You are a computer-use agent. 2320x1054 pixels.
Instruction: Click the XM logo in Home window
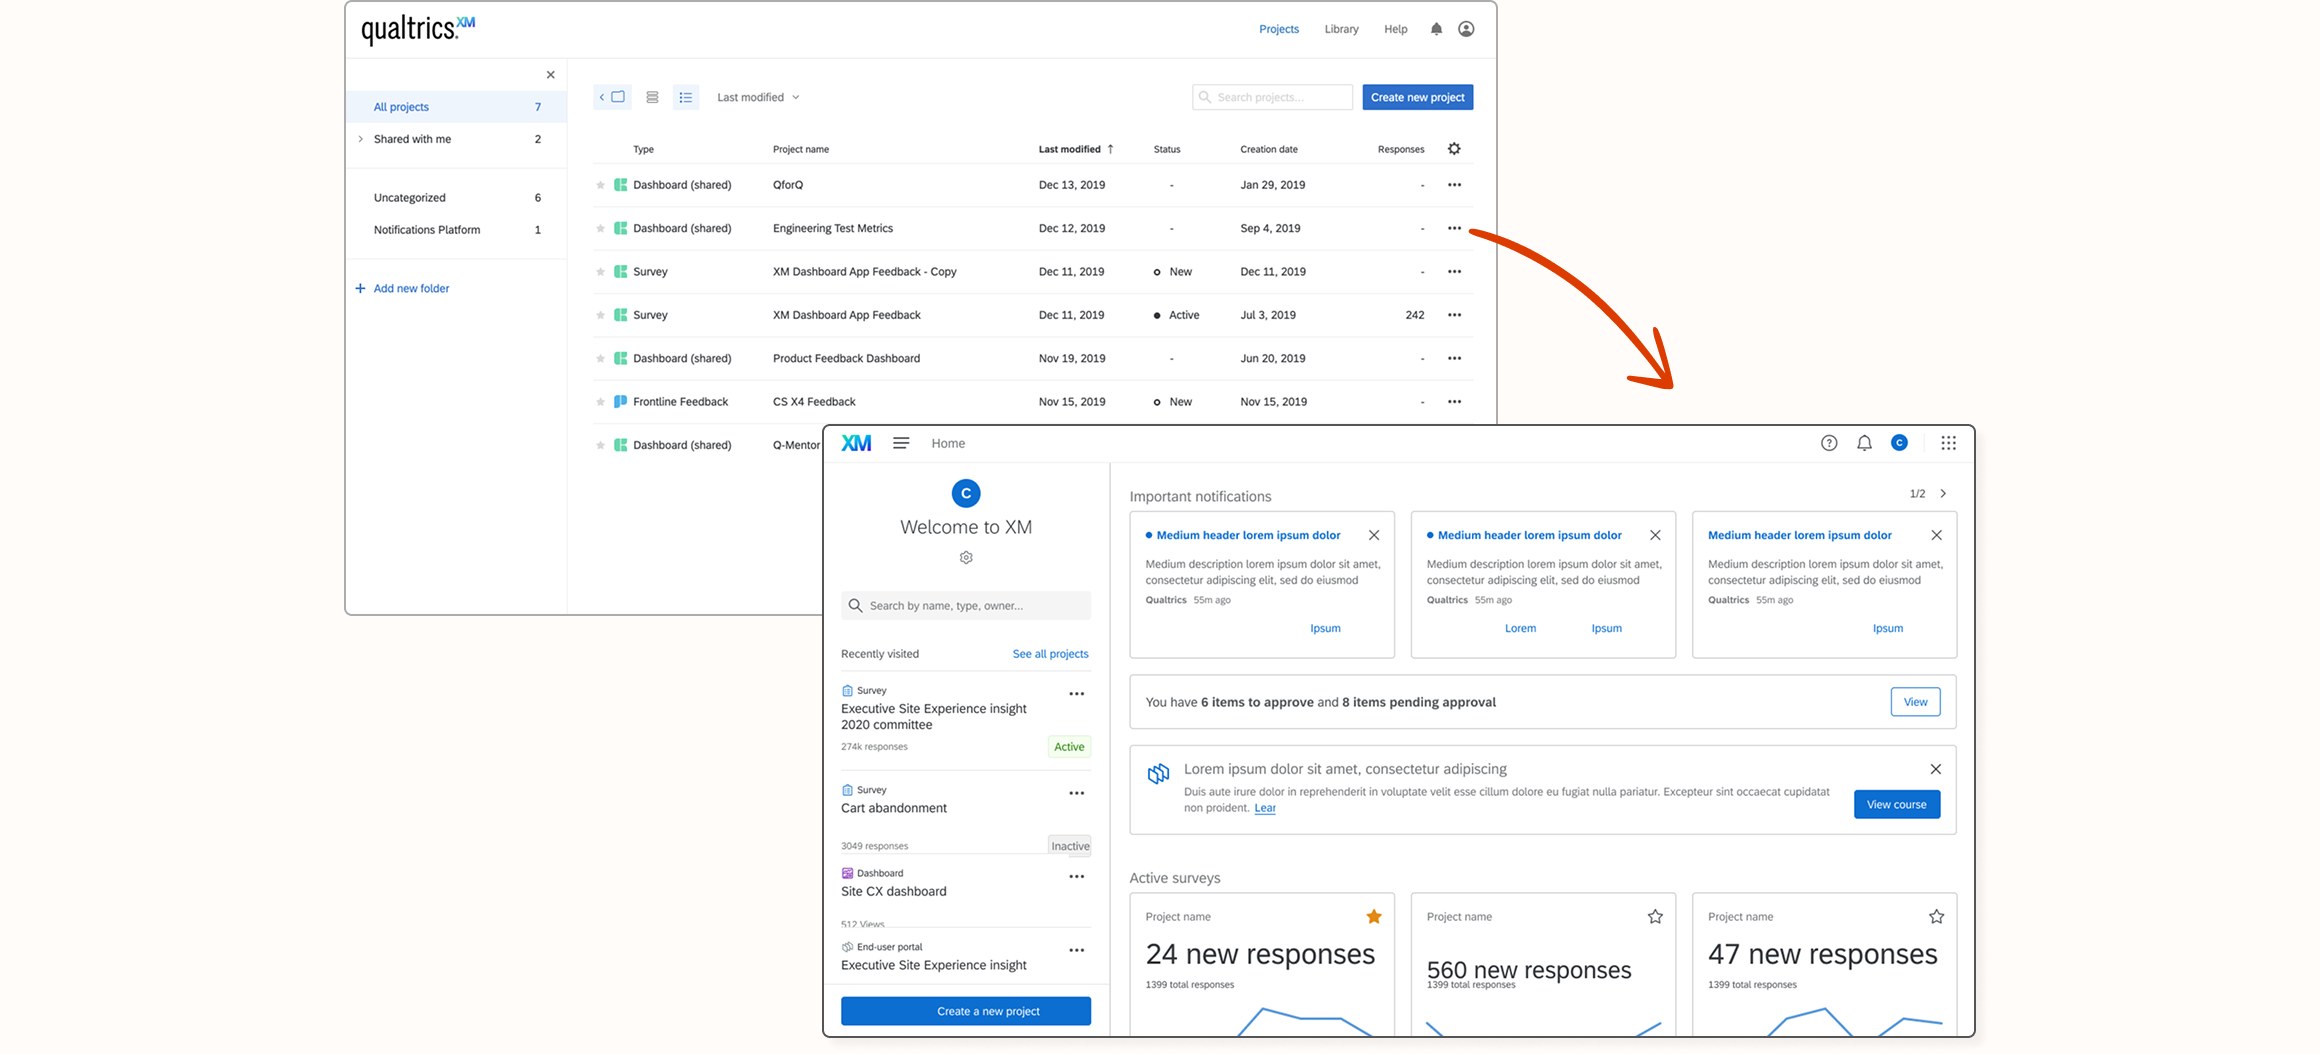click(856, 443)
